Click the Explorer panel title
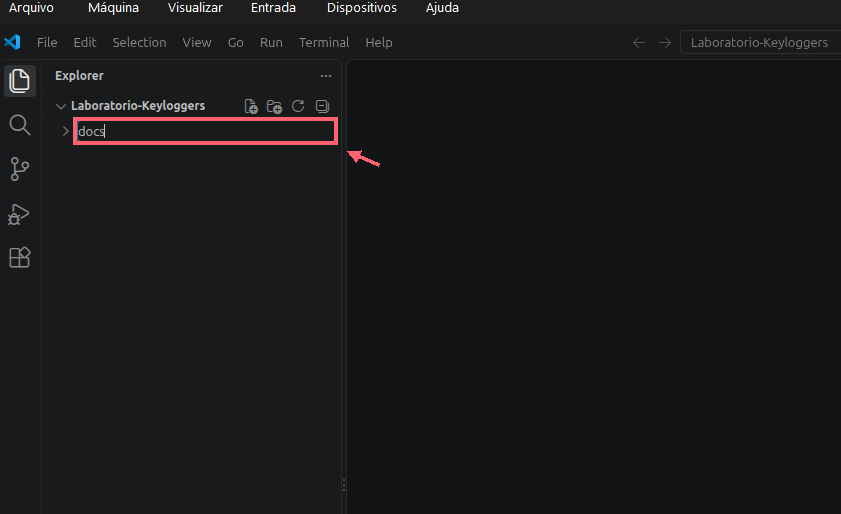This screenshot has width=841, height=514. [x=79, y=76]
